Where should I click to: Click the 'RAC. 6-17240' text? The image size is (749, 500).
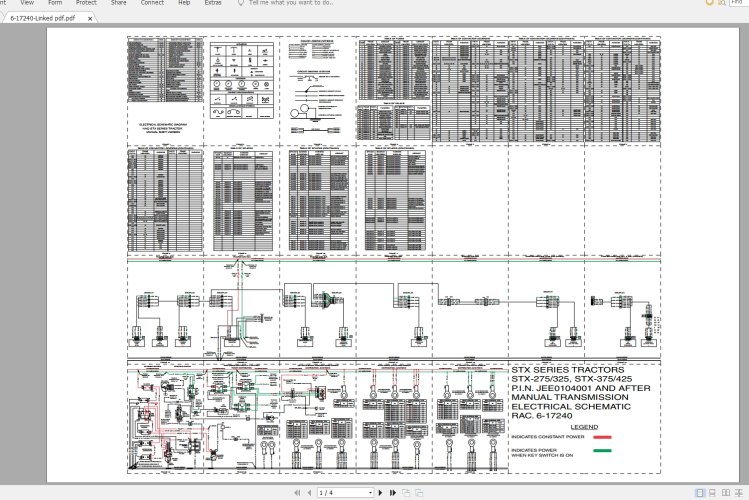click(x=542, y=415)
